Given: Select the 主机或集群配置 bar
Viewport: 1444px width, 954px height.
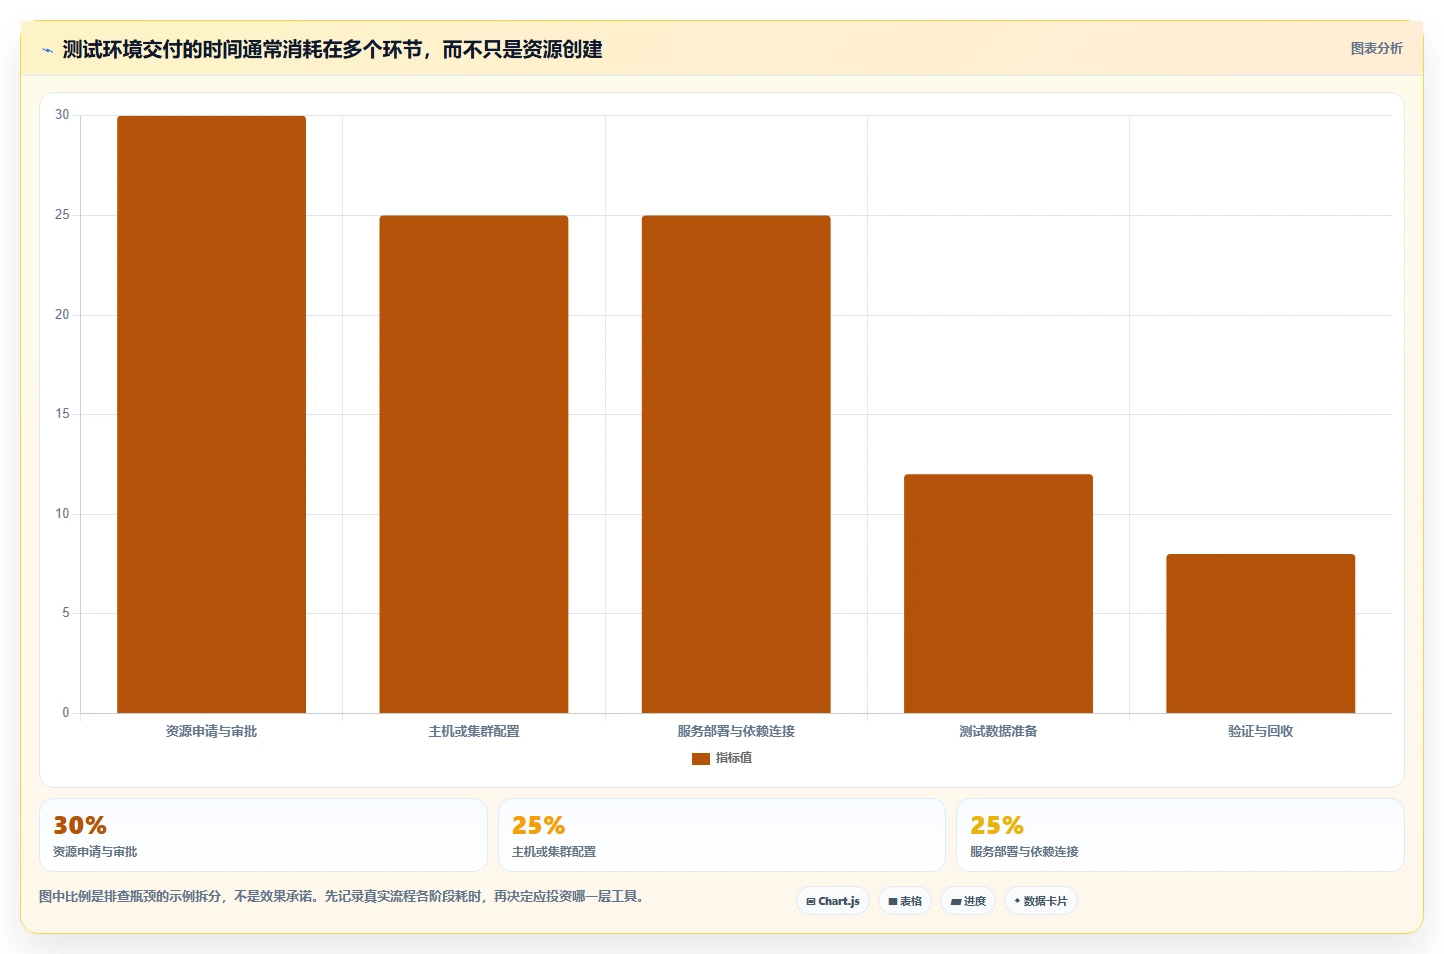Looking at the screenshot, I should (473, 464).
